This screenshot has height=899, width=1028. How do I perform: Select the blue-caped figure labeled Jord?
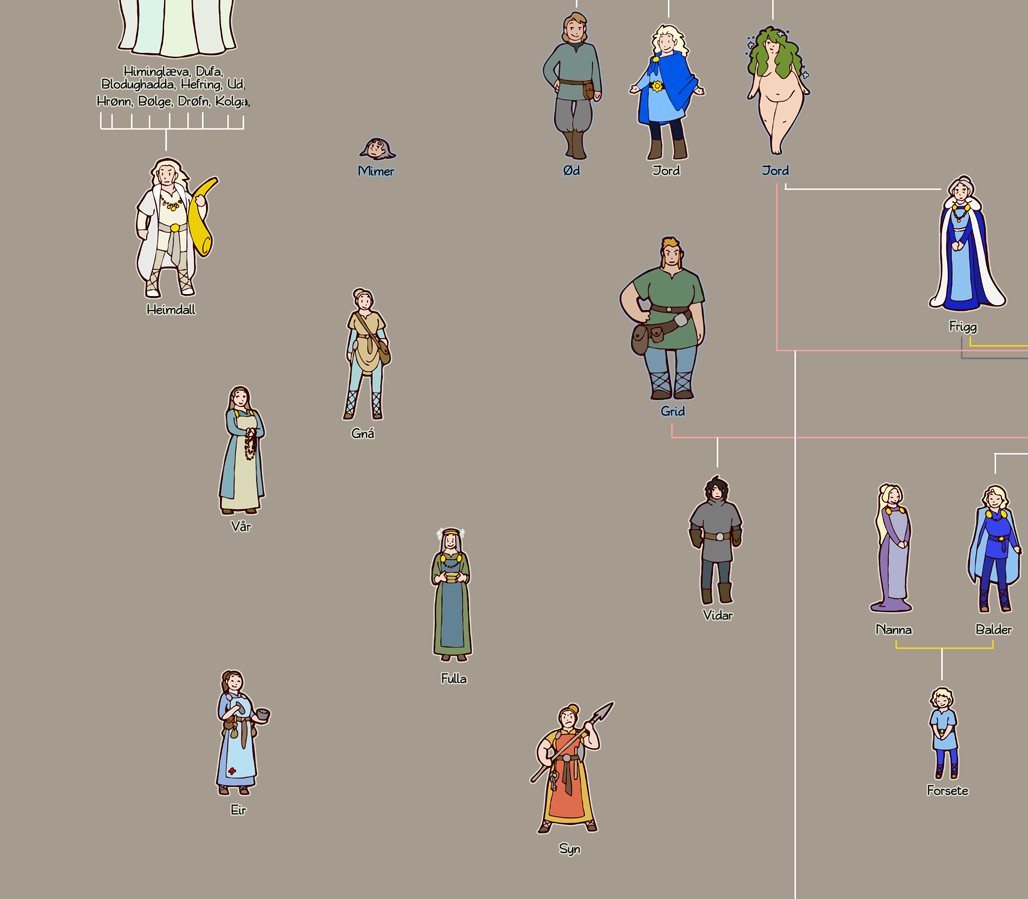[x=666, y=92]
